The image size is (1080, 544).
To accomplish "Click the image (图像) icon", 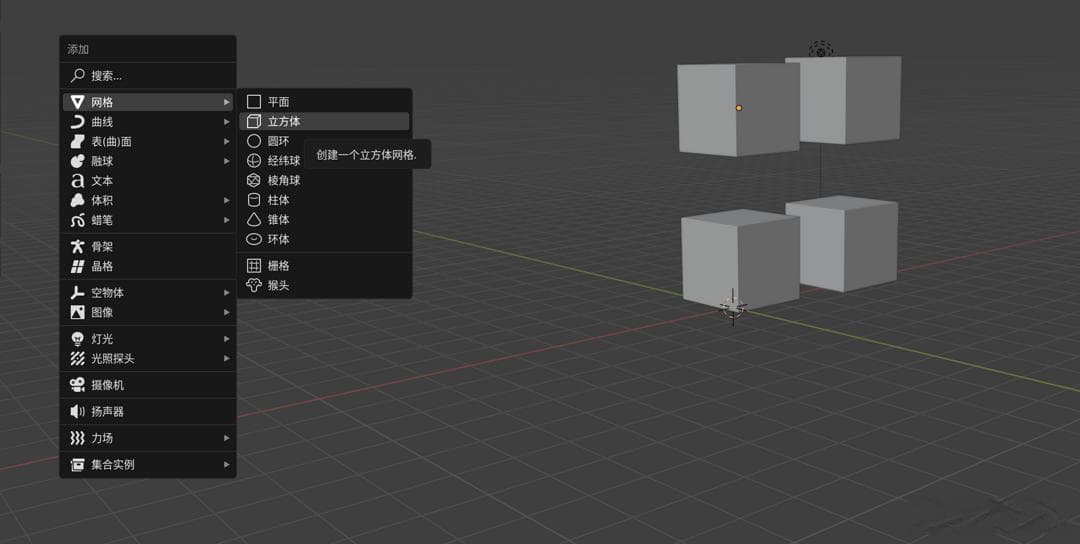I will [x=77, y=313].
